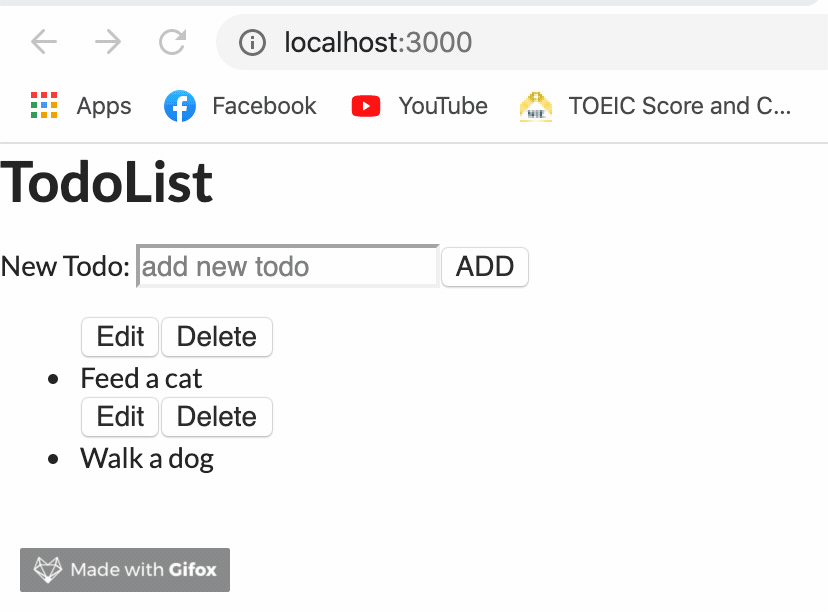Click the TodoList heading

[x=105, y=182]
